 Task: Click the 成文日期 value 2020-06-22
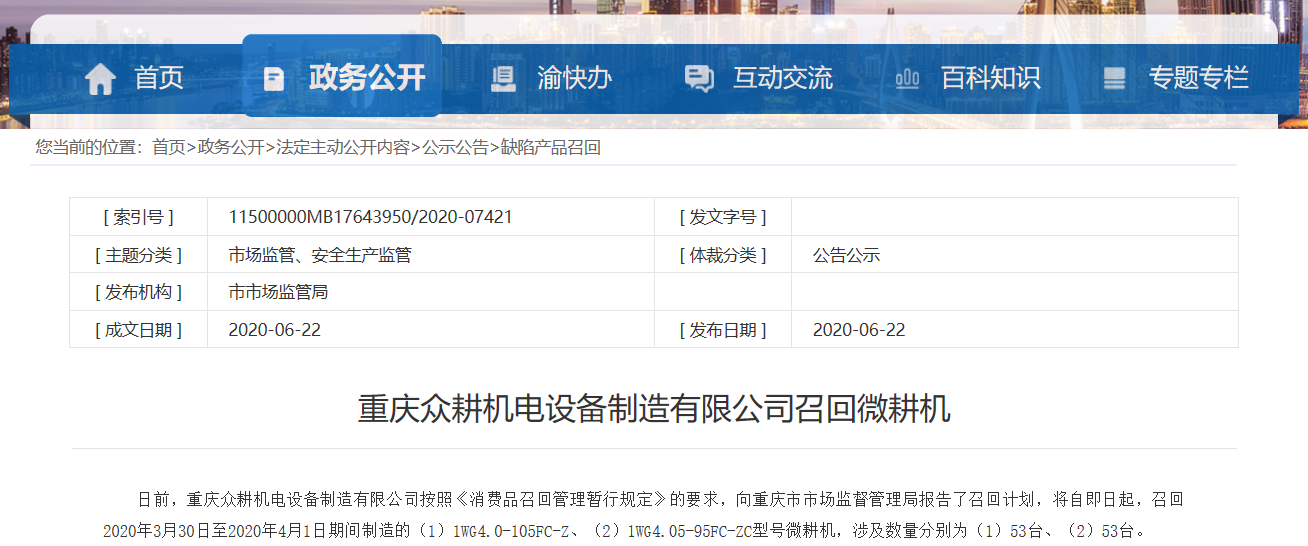pos(275,330)
